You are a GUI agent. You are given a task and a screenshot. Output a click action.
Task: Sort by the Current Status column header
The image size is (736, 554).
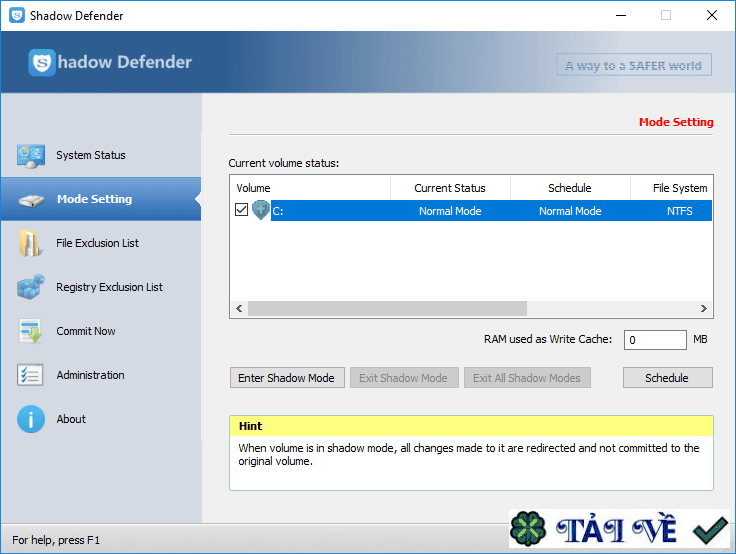pyautogui.click(x=450, y=188)
